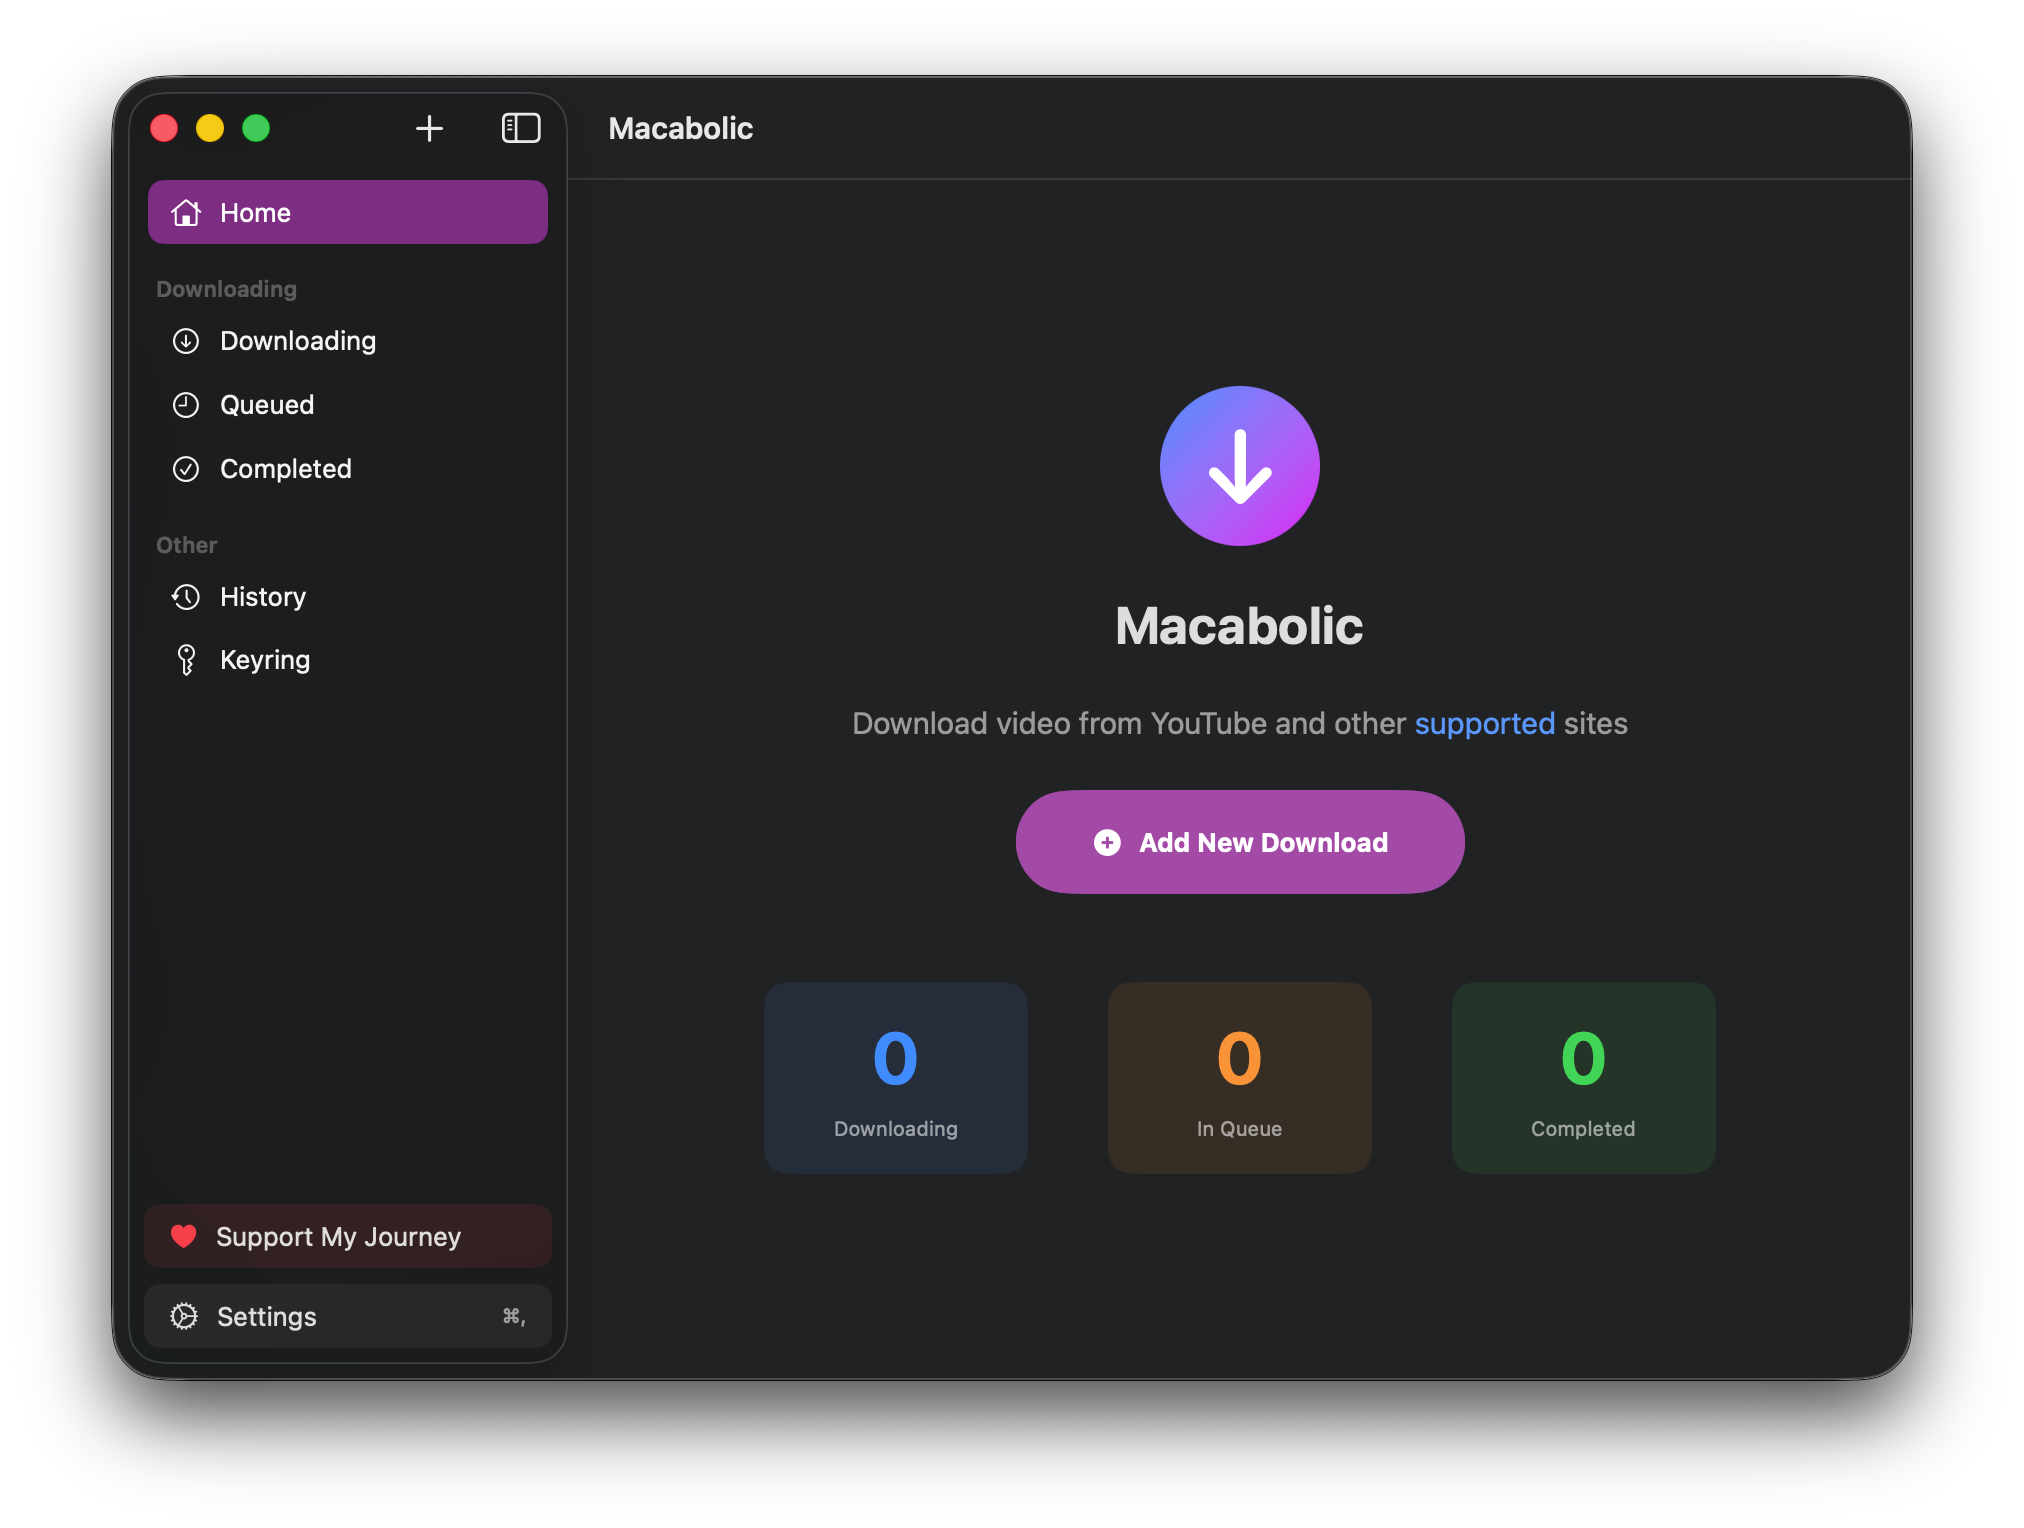
Task: Toggle the sidebar visibility icon
Action: 520,128
